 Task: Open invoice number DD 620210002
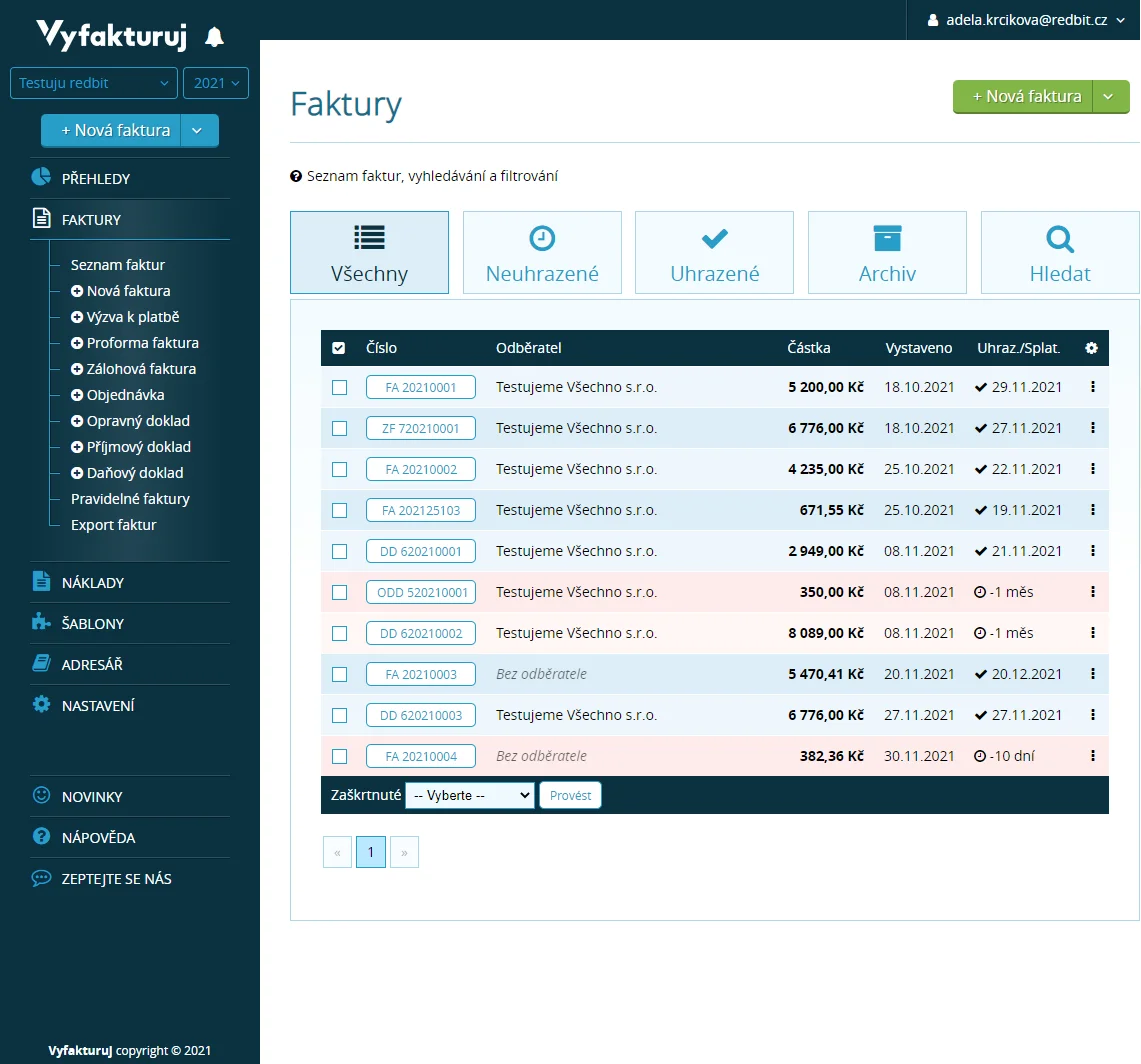pos(421,633)
